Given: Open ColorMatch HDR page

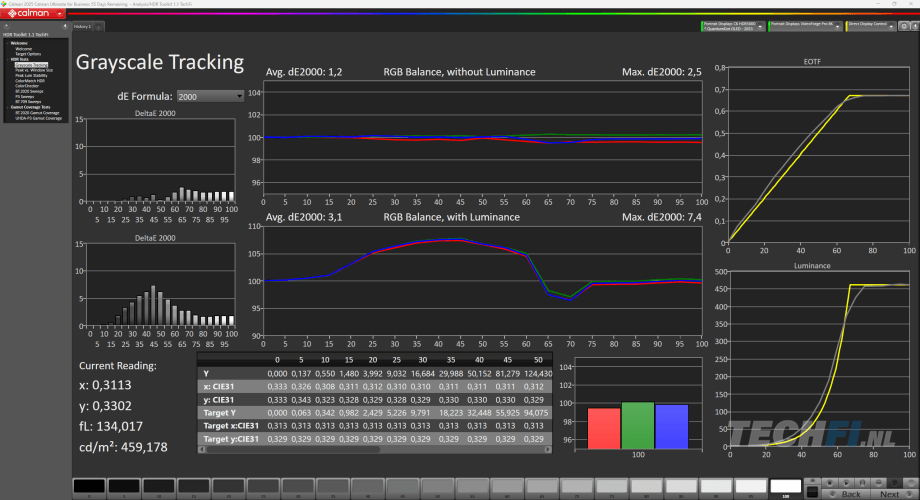Looking at the screenshot, I should [x=30, y=80].
